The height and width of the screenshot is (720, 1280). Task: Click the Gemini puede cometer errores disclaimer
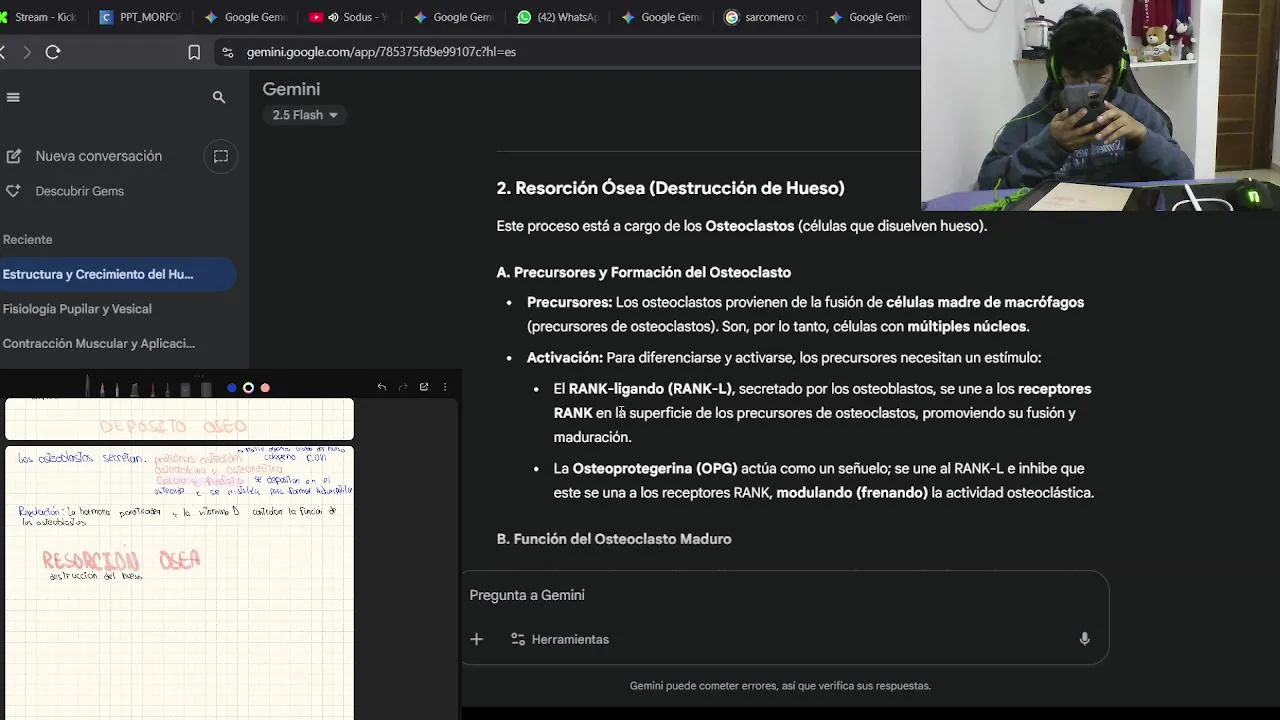(x=780, y=686)
